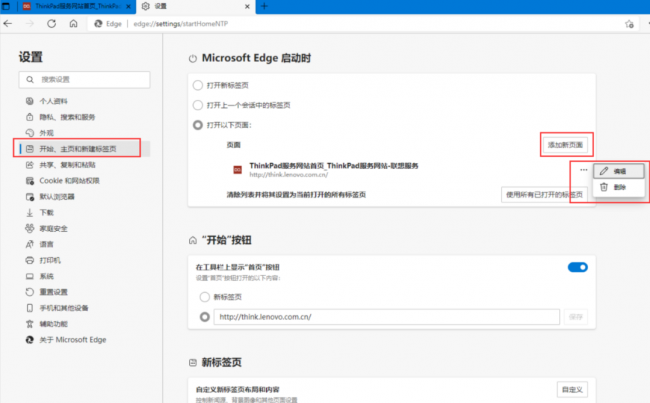Open 隐私、搜索和服务 settings section

(60, 117)
